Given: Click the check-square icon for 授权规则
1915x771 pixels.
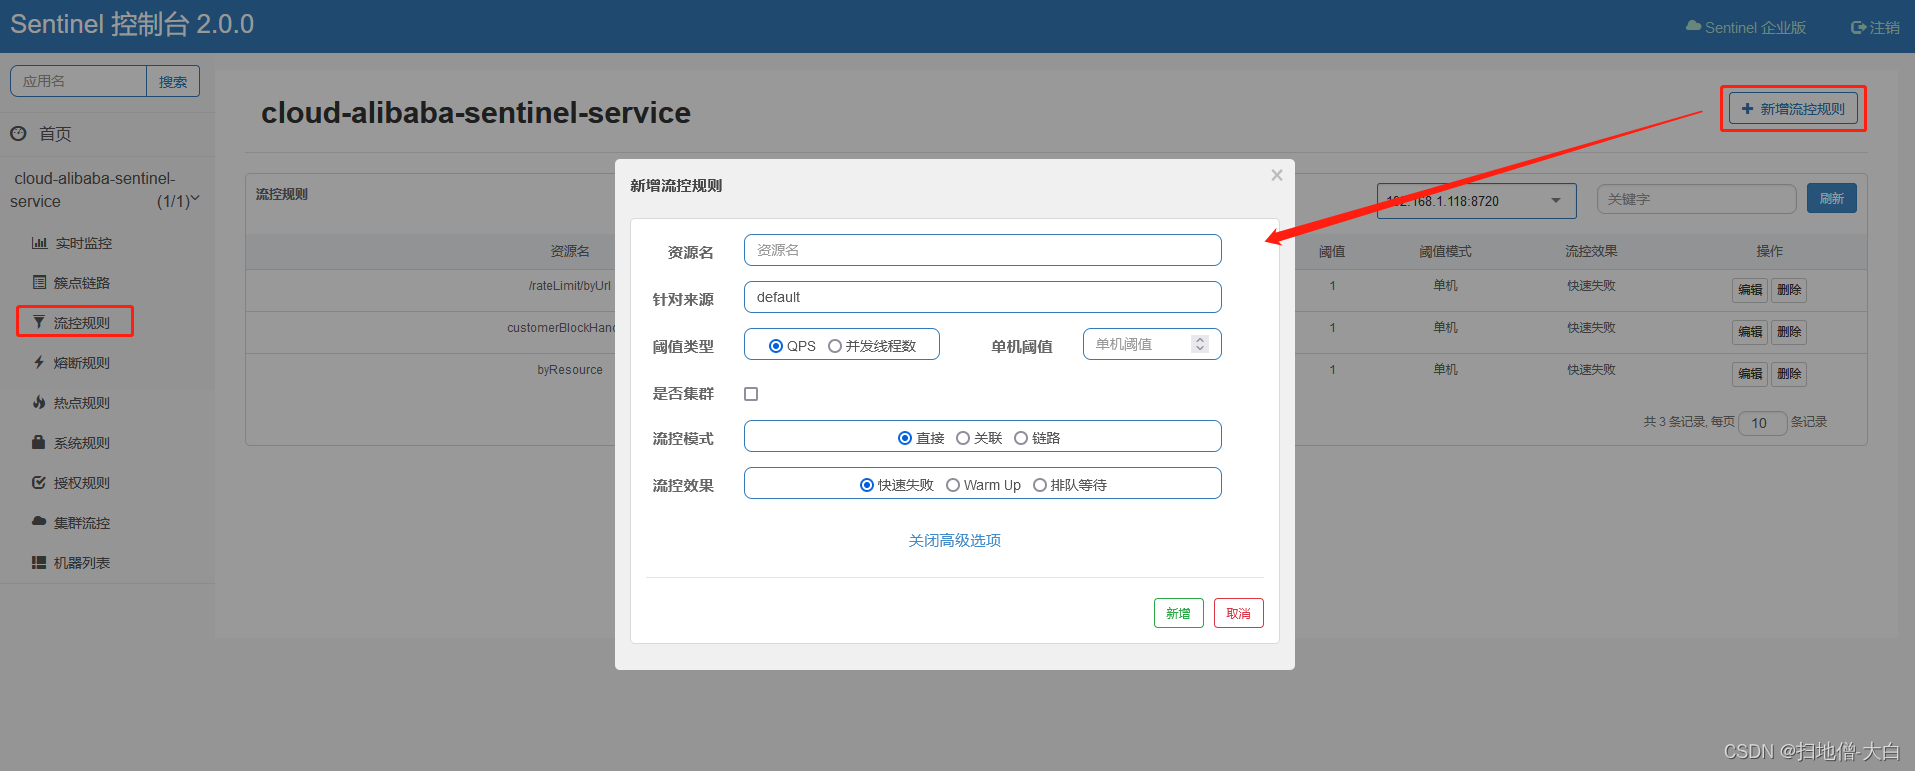Looking at the screenshot, I should pos(39,482).
